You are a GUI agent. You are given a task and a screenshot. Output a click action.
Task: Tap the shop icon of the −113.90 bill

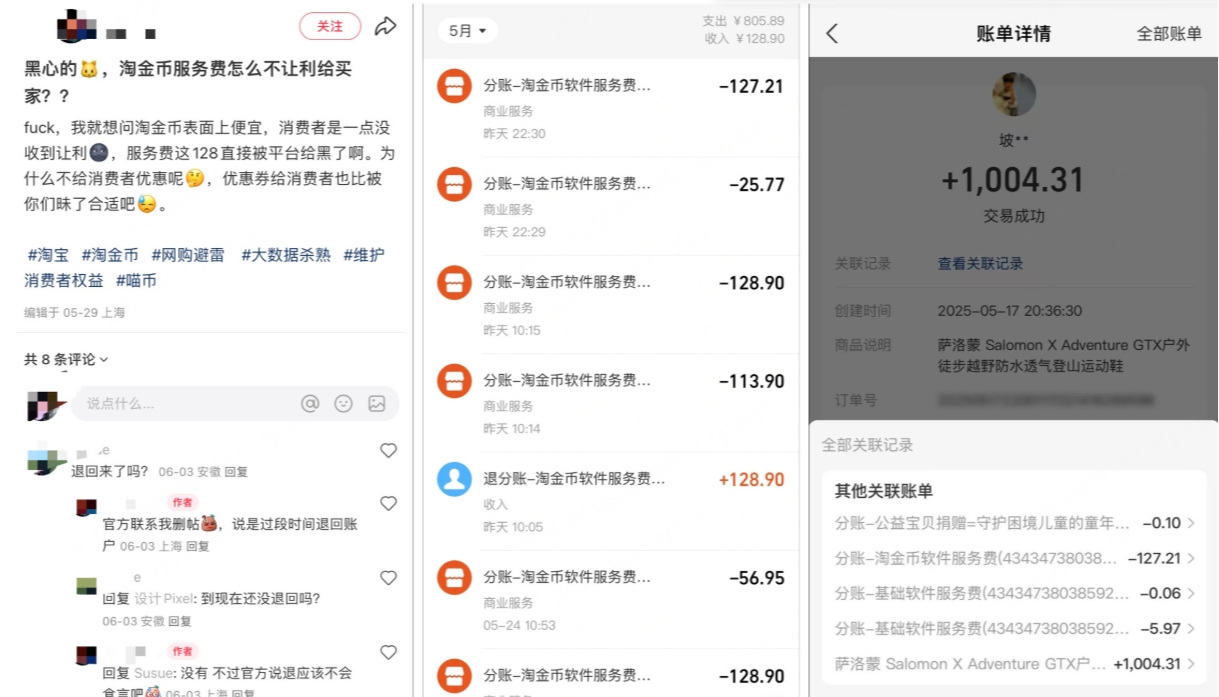[454, 381]
